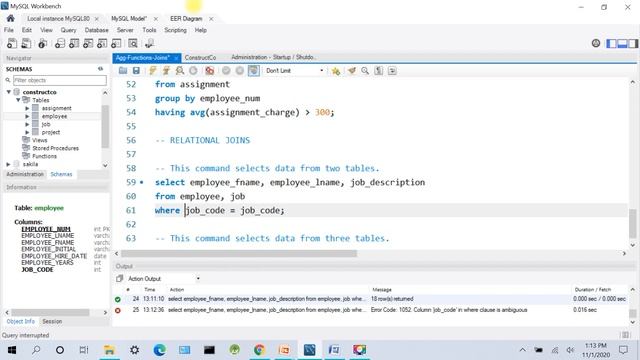
Task: Open Workbench preferences gear icon
Action: 596,43
